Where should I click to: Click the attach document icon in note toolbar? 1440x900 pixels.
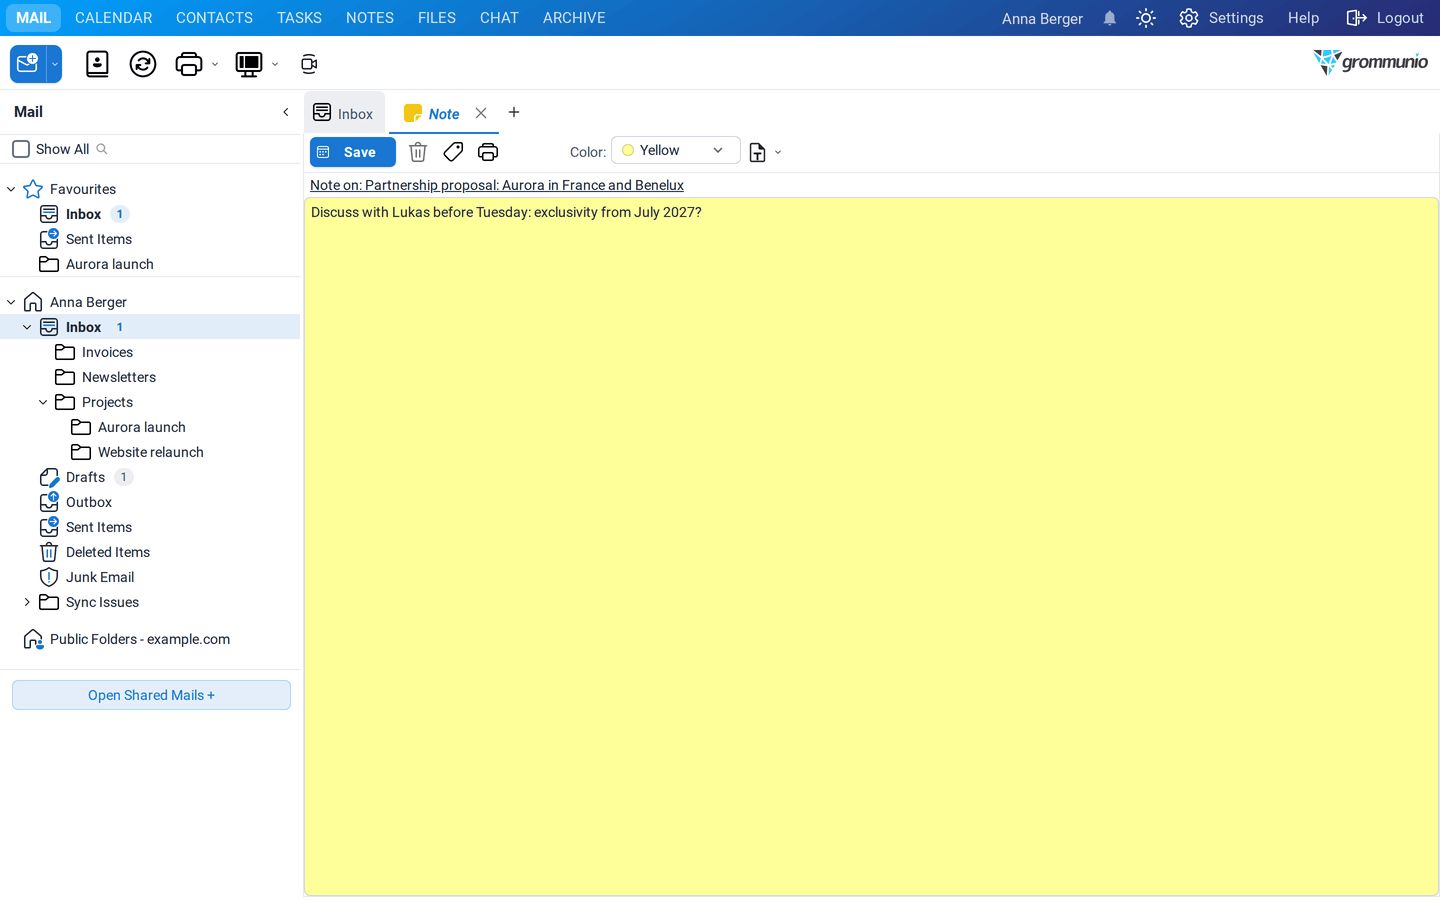tap(758, 152)
